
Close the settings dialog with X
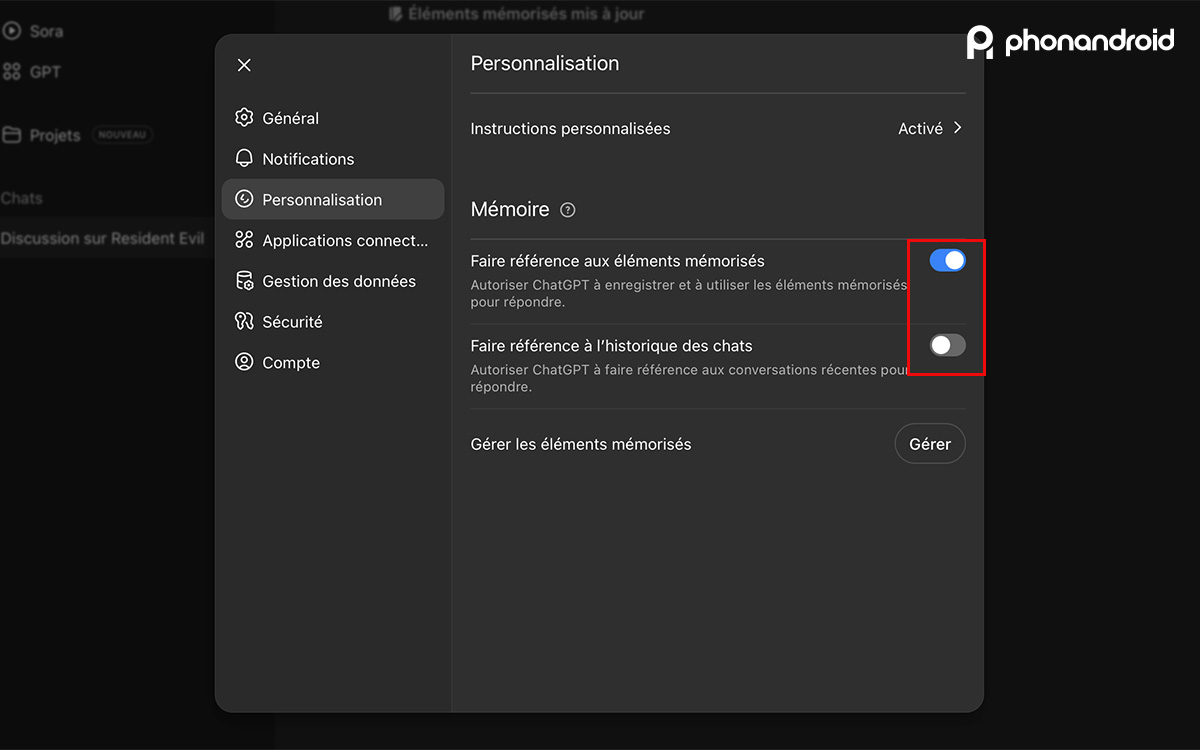[243, 64]
